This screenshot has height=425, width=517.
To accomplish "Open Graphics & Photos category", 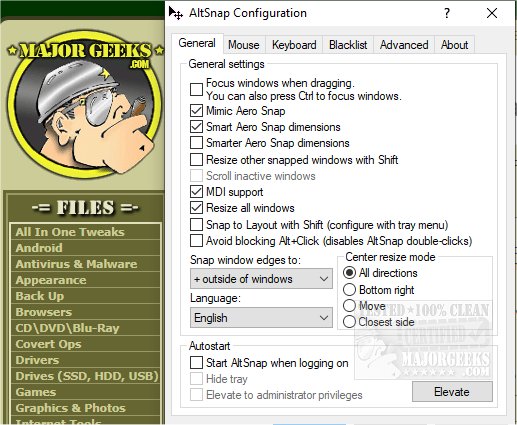I will (71, 408).
